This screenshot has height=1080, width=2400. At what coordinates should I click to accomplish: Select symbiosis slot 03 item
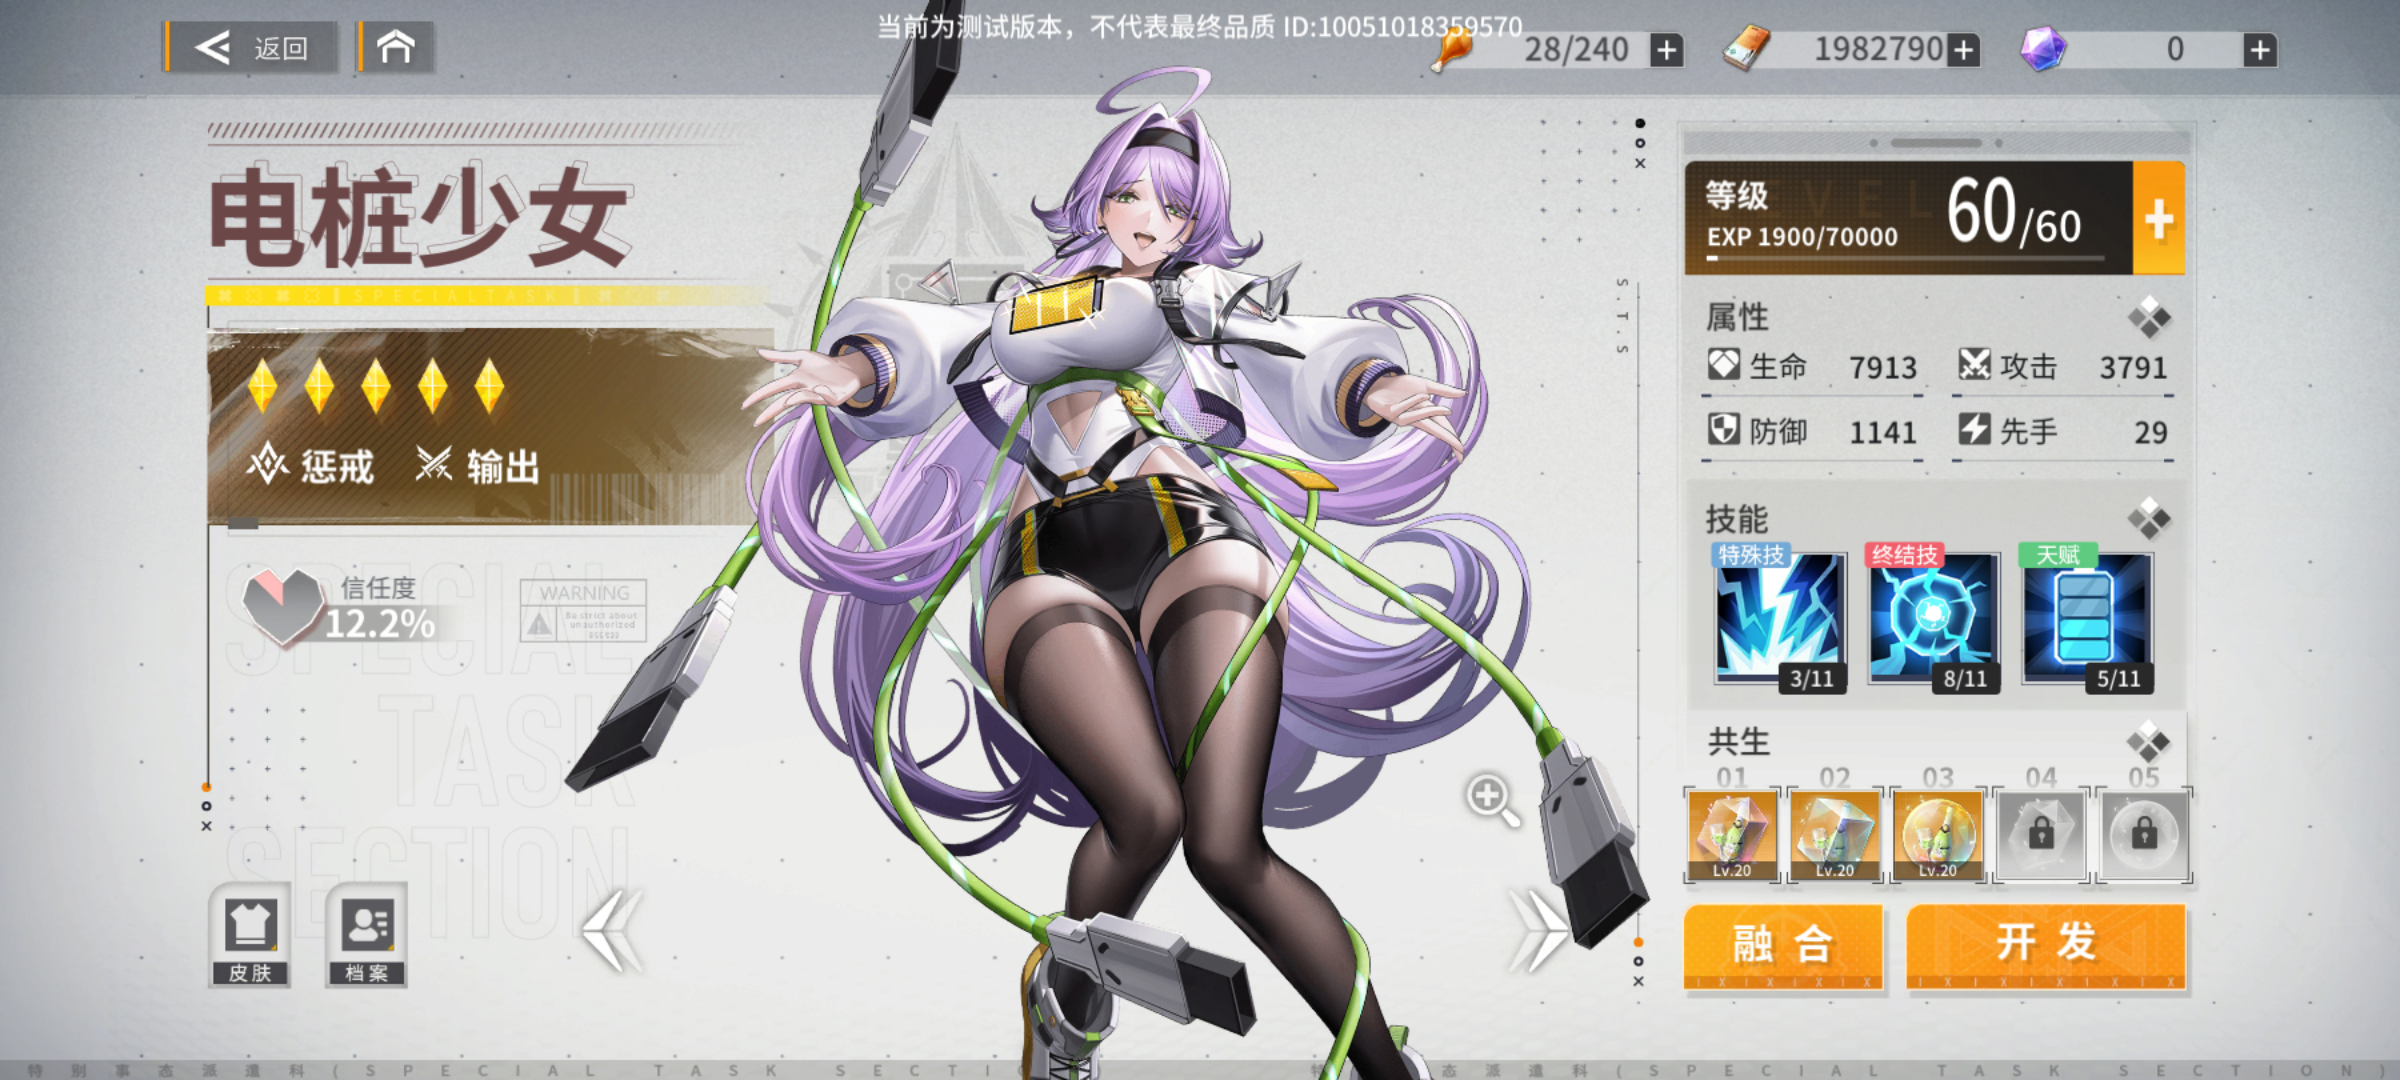1938,836
